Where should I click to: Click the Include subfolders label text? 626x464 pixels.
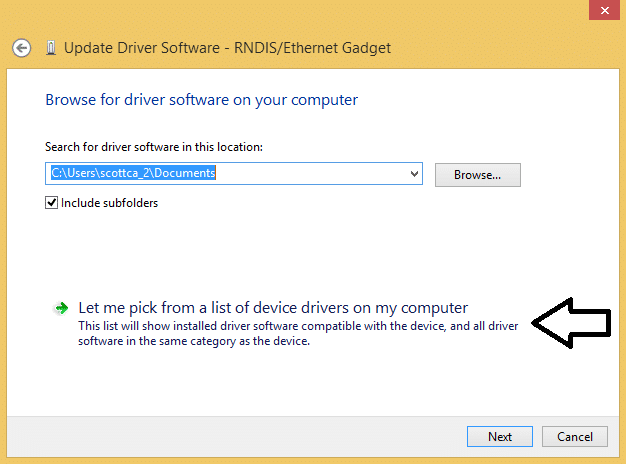(x=109, y=203)
